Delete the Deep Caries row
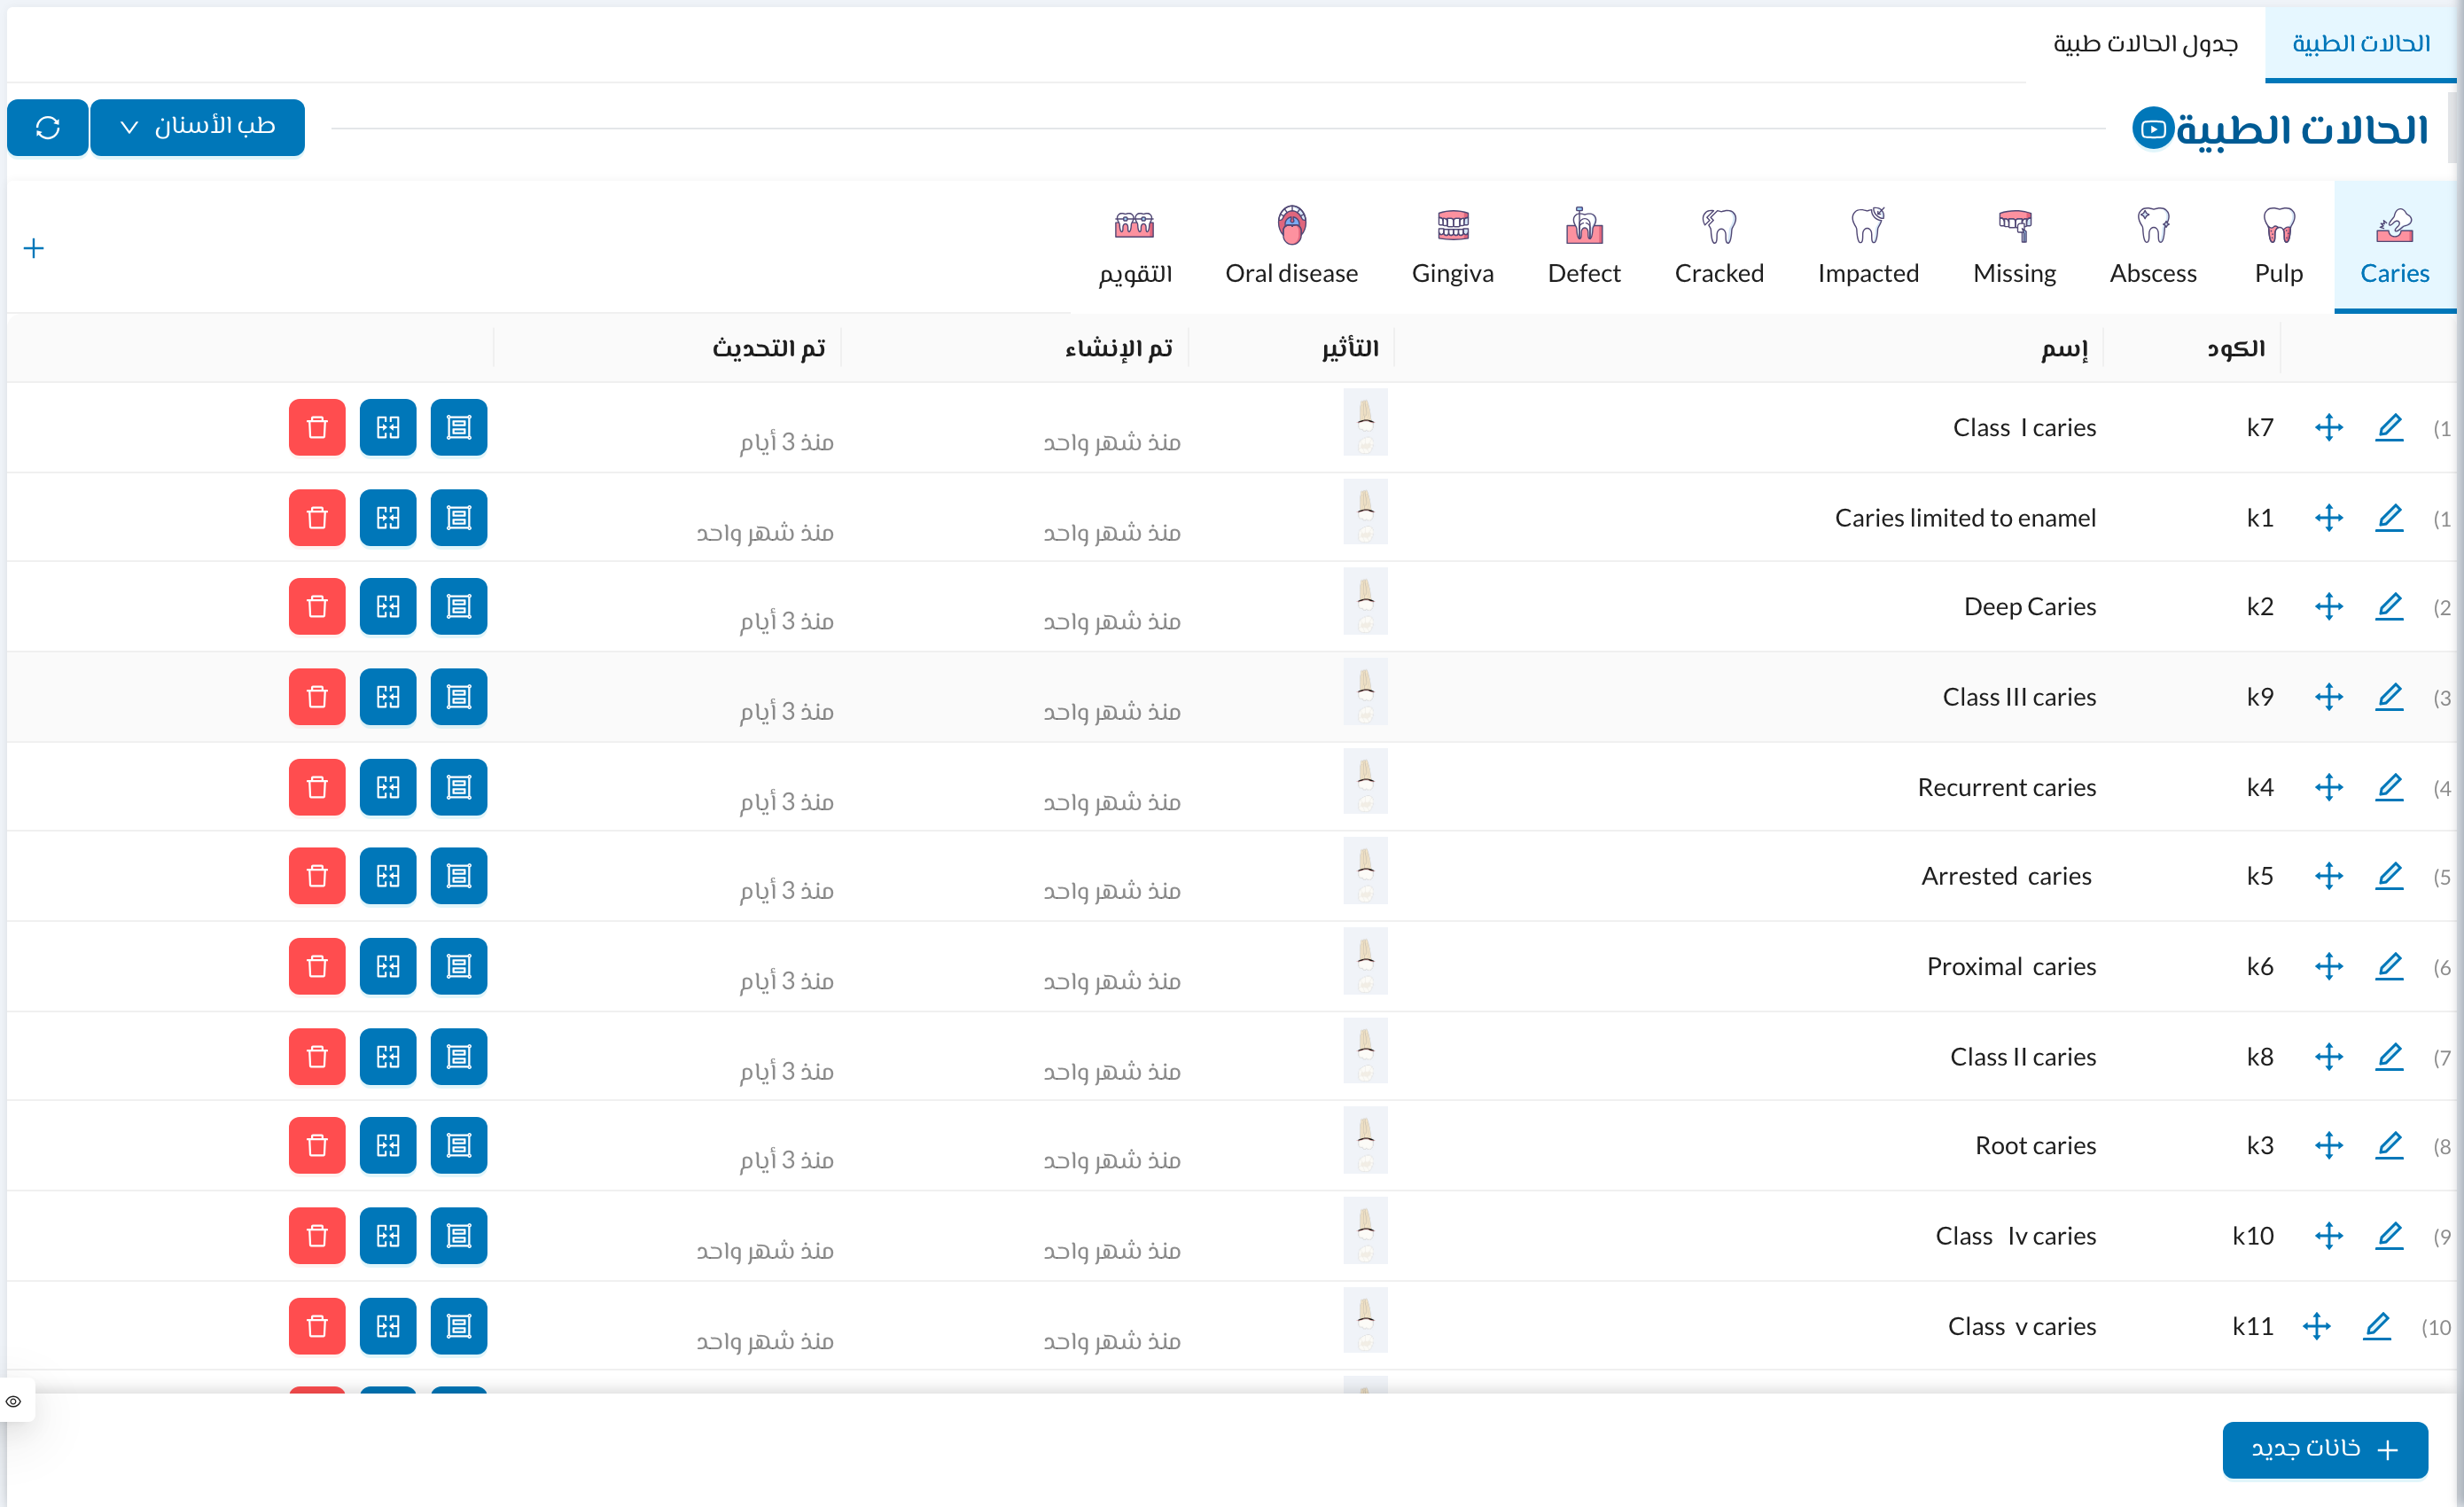 tap(317, 606)
